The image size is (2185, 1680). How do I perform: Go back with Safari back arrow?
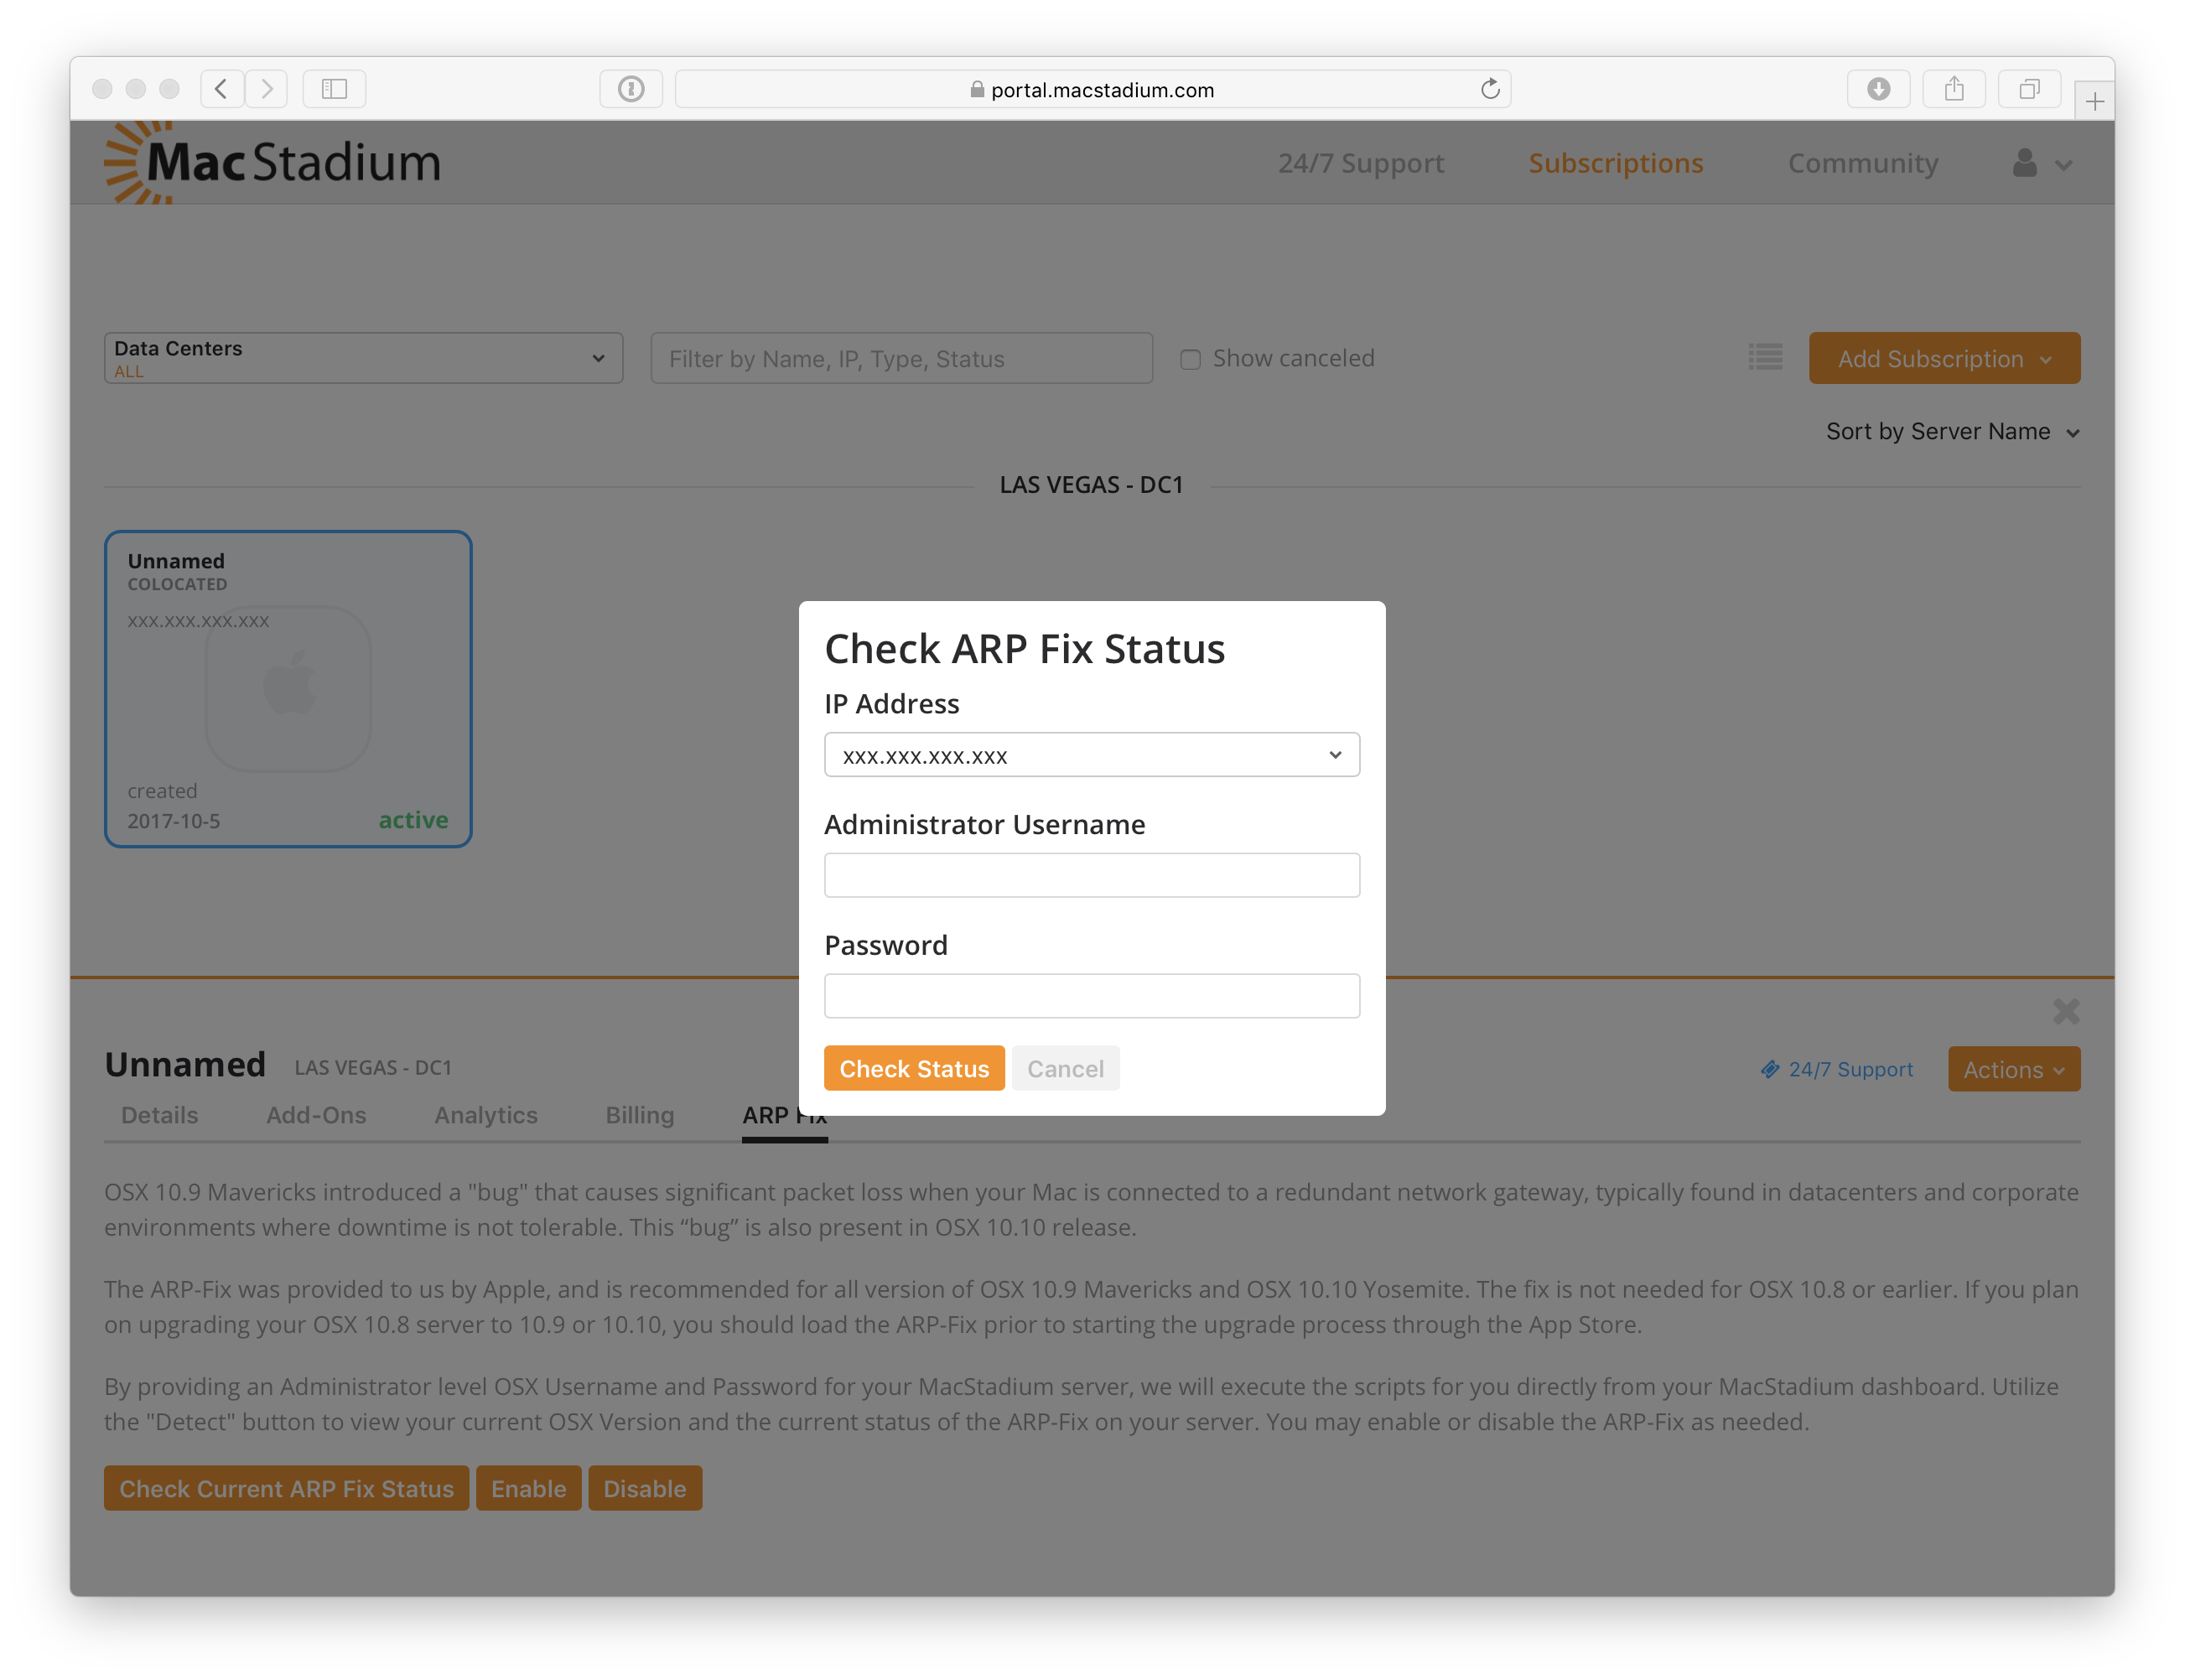click(x=221, y=89)
